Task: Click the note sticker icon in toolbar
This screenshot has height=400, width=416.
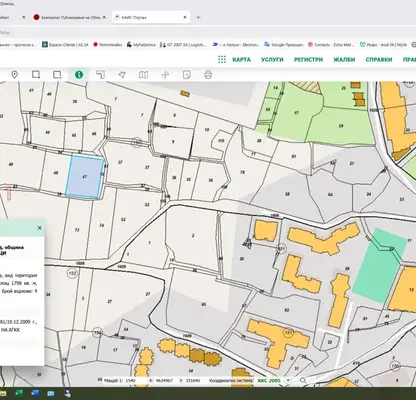Action: point(187,75)
